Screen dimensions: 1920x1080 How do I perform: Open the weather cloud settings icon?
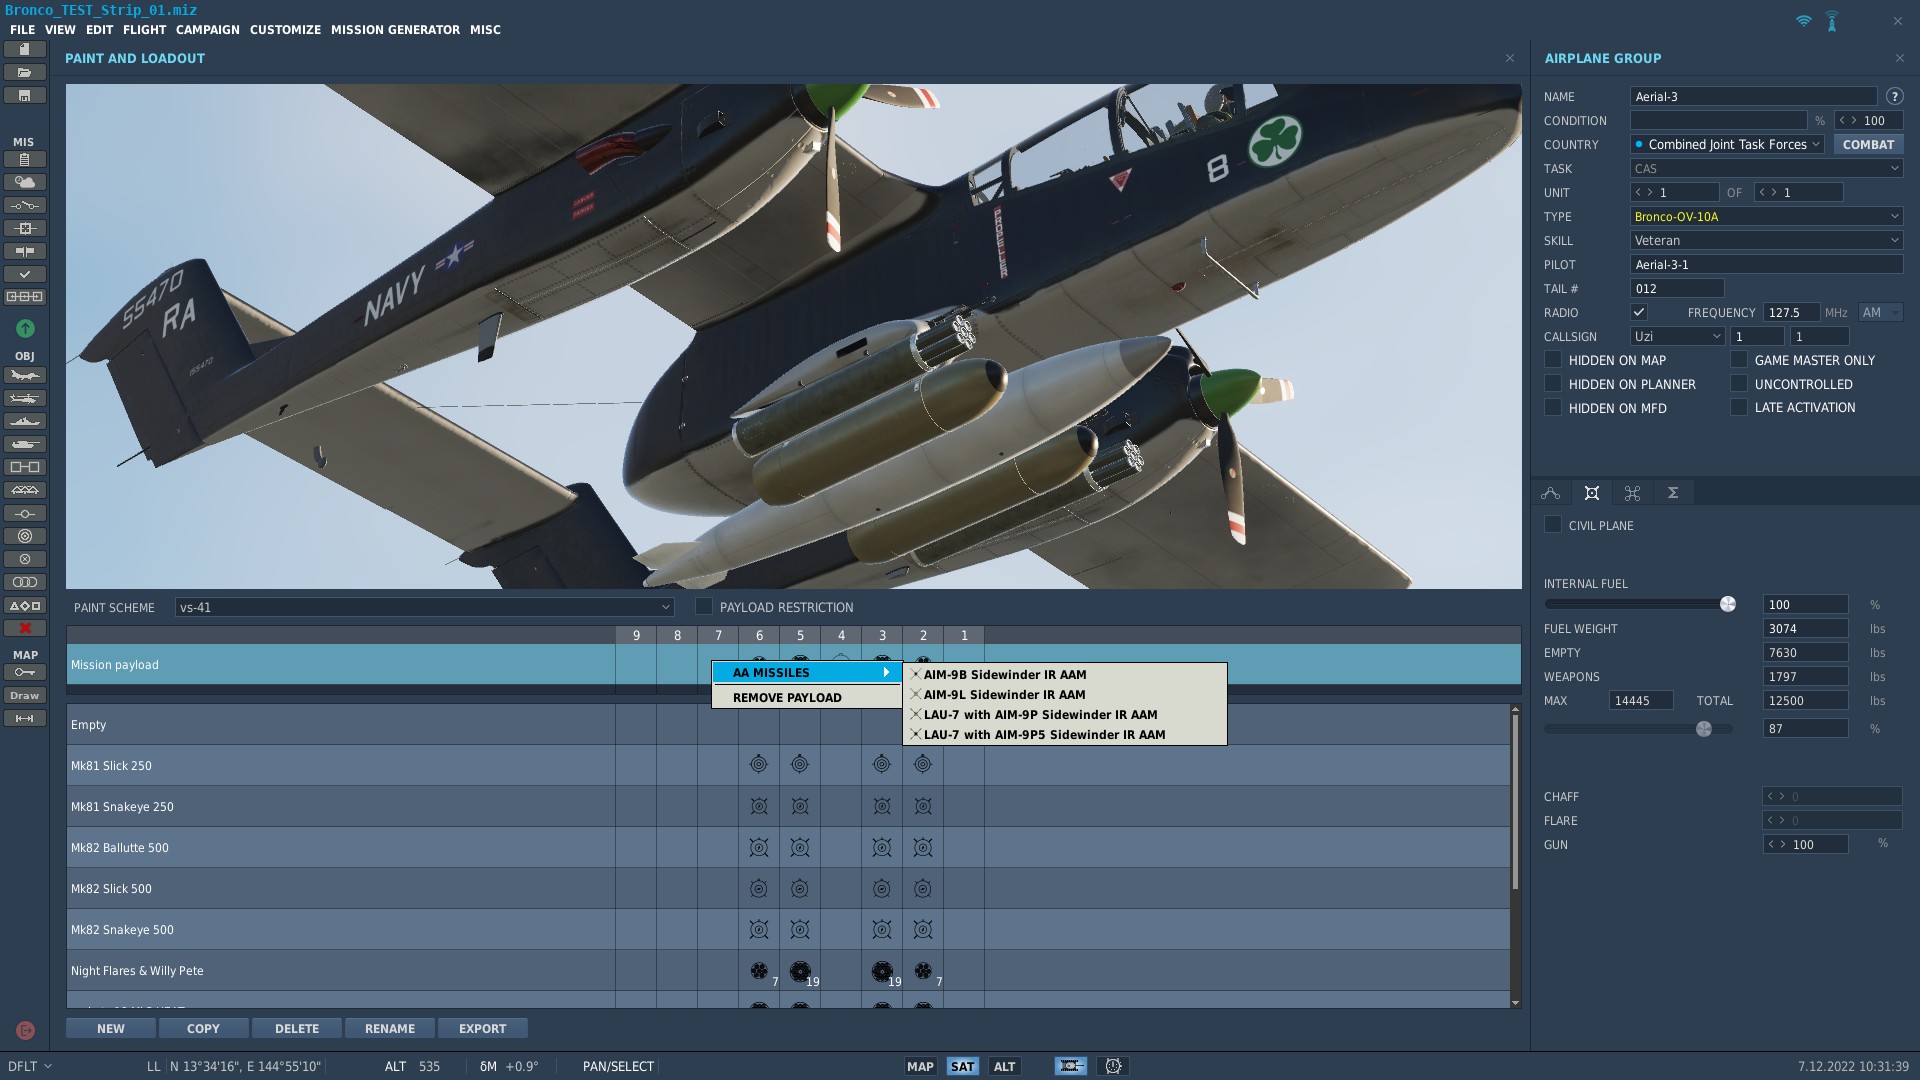pyautogui.click(x=25, y=182)
